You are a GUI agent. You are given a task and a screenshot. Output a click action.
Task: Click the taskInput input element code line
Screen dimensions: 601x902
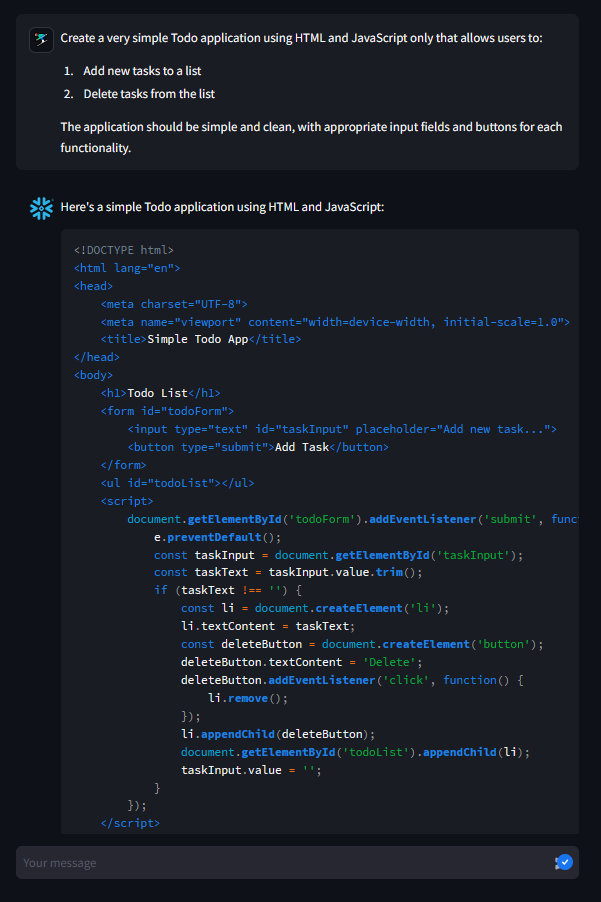coord(341,429)
